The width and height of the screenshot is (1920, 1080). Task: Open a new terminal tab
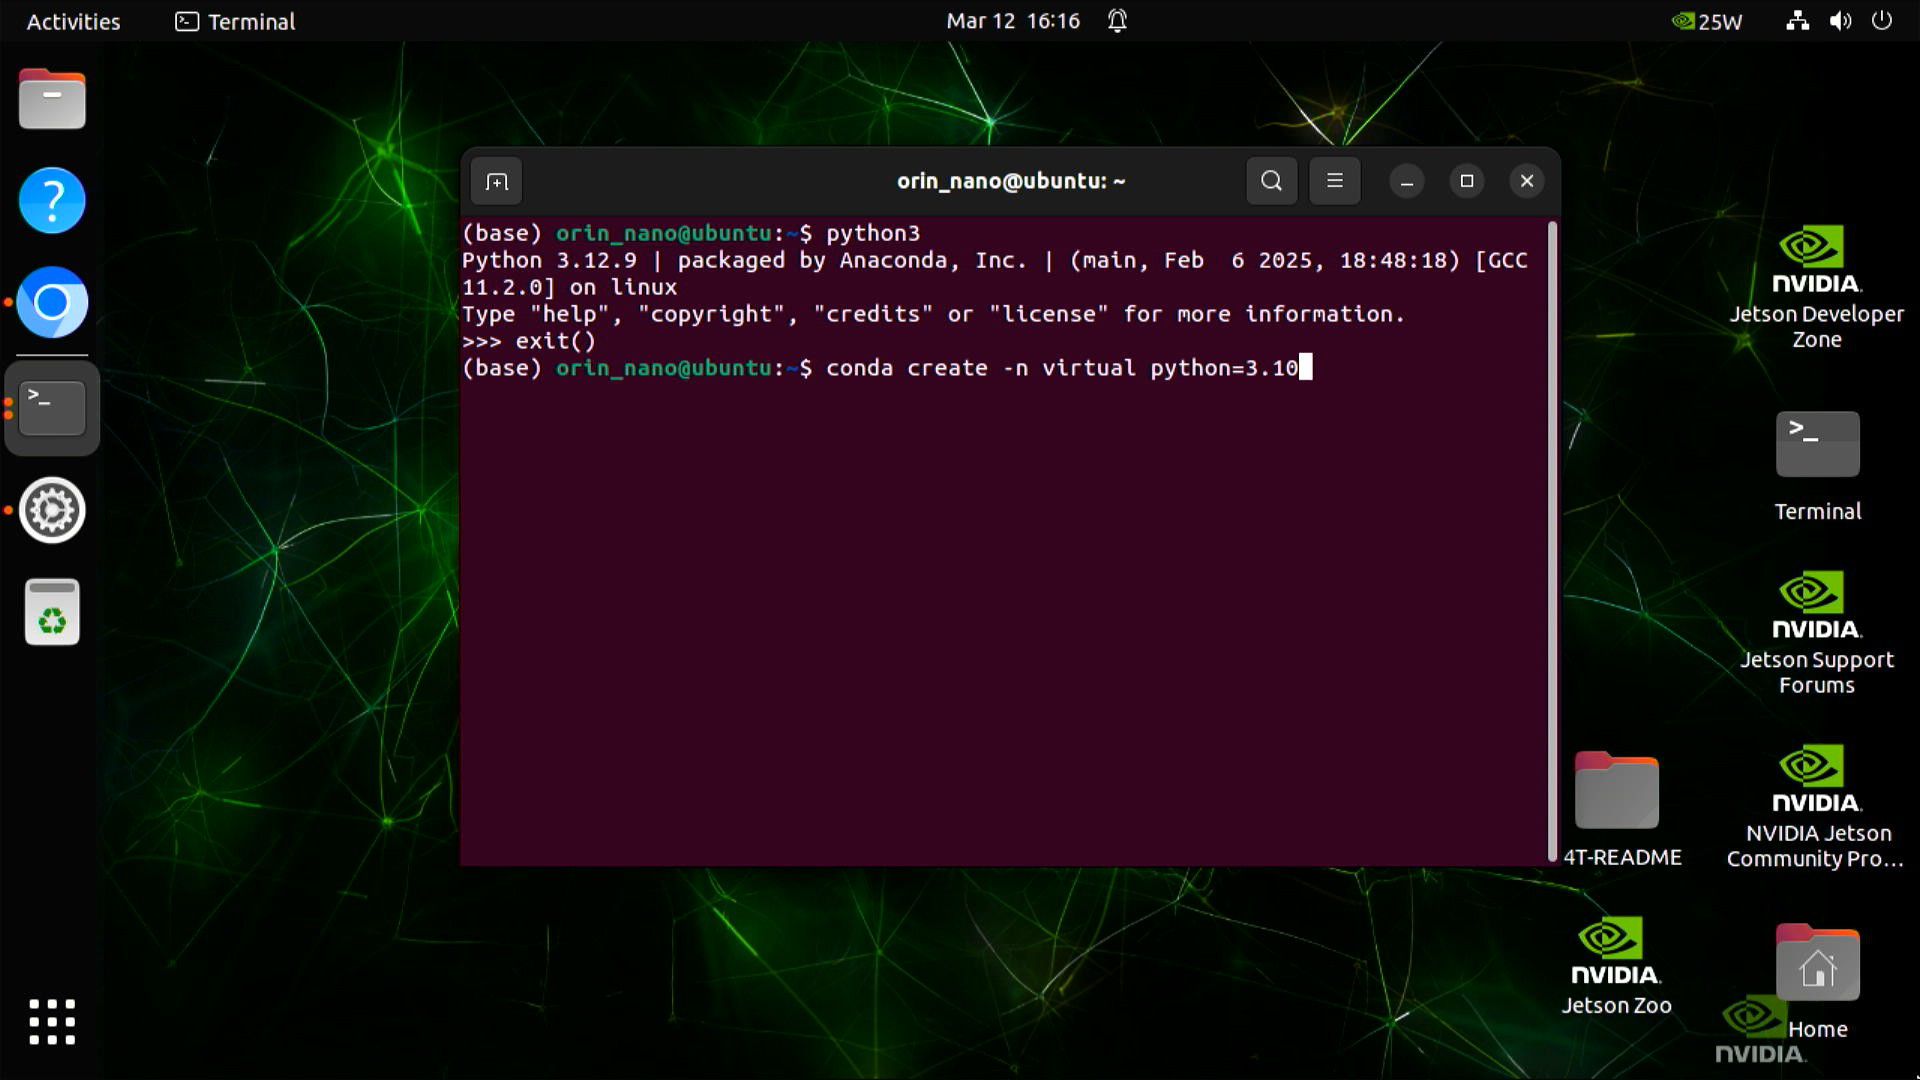pyautogui.click(x=496, y=181)
